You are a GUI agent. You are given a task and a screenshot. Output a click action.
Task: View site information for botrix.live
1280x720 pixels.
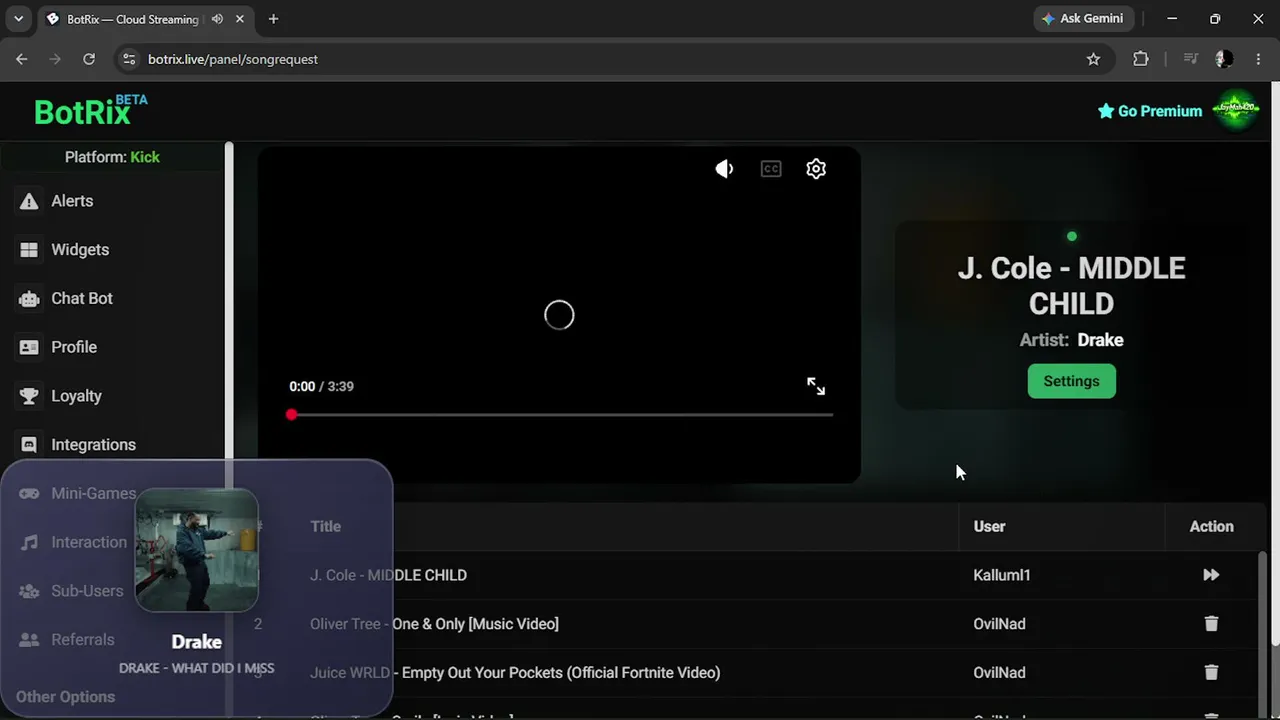click(x=128, y=59)
